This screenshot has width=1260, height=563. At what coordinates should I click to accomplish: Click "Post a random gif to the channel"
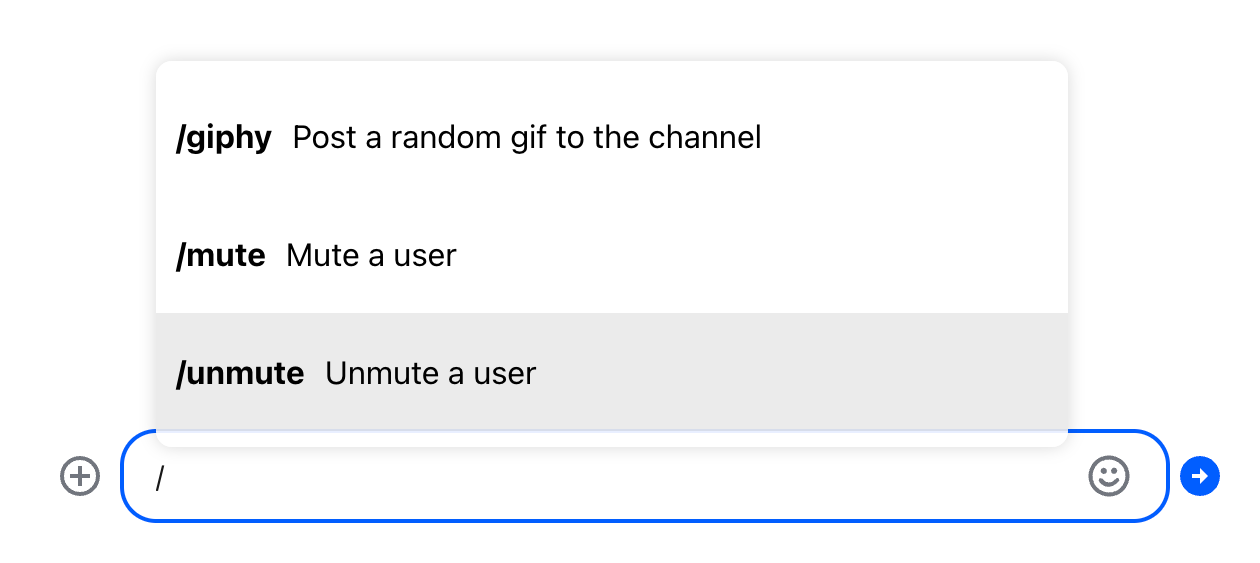click(x=527, y=137)
